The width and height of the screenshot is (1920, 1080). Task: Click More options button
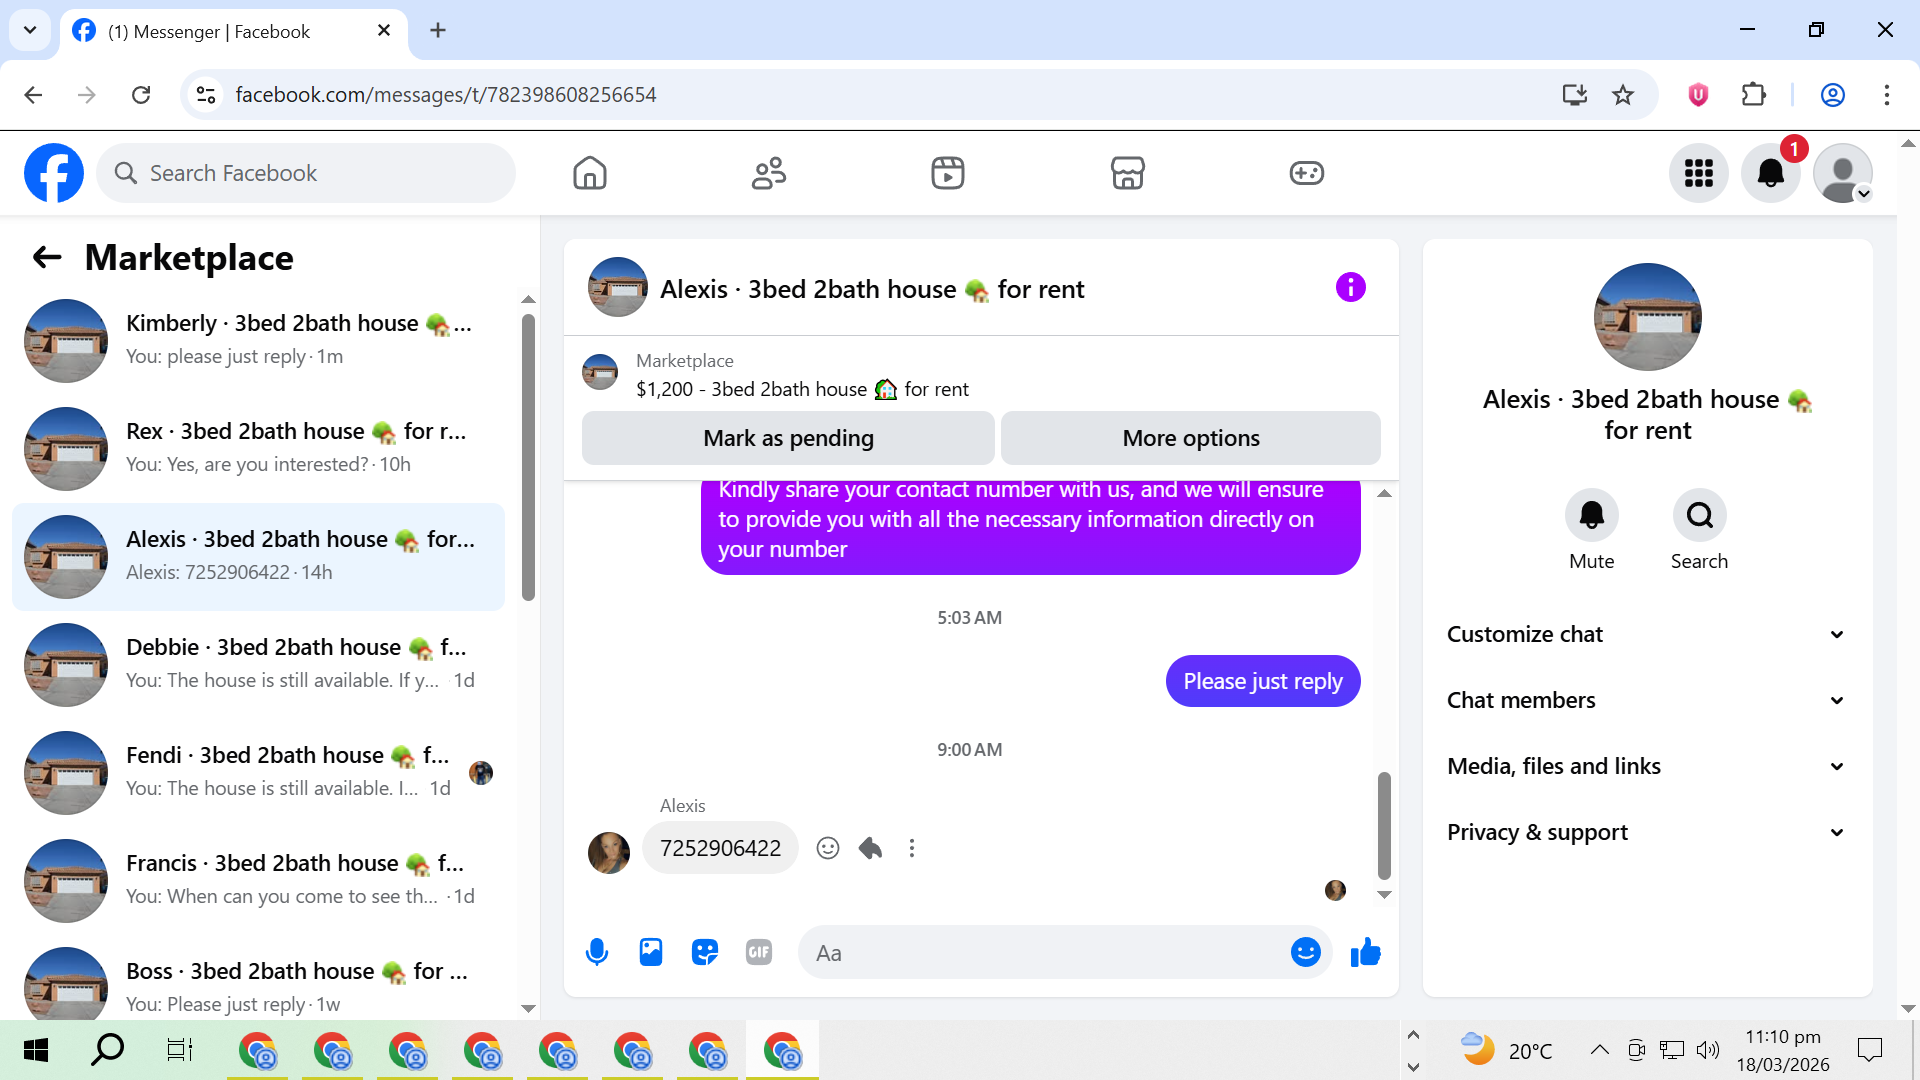tap(1190, 438)
